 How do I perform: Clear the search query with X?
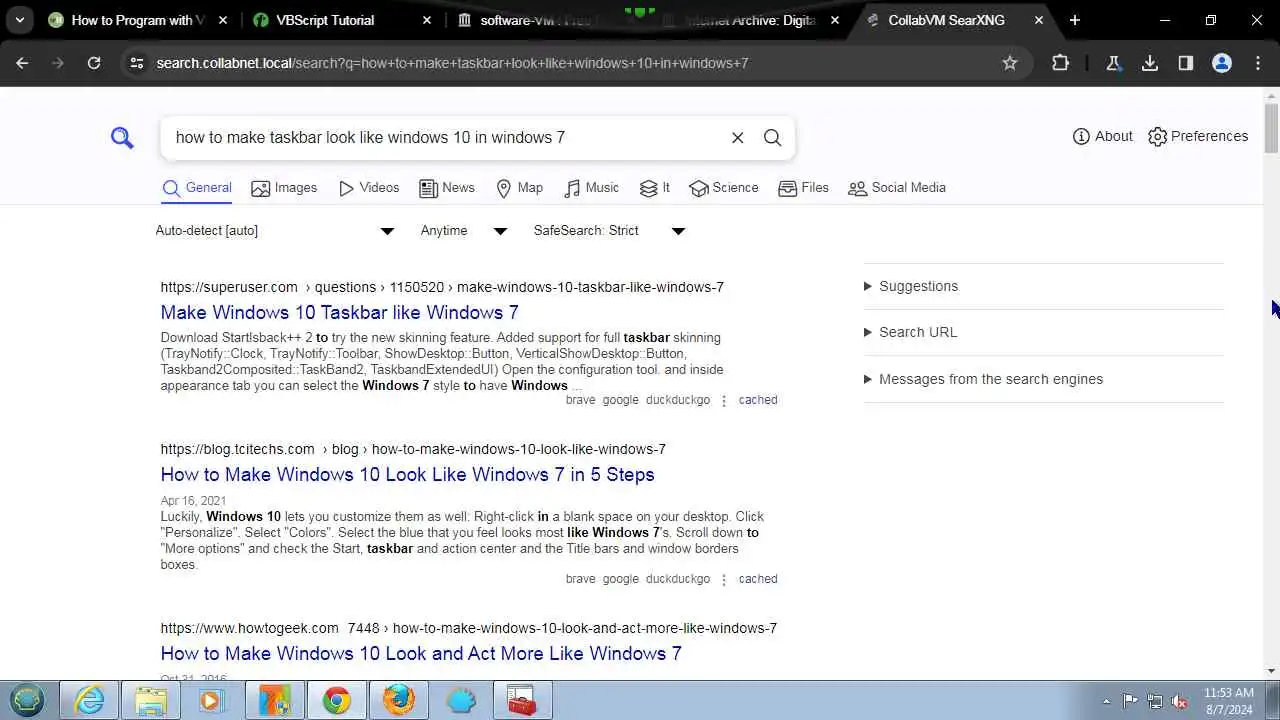(x=738, y=137)
